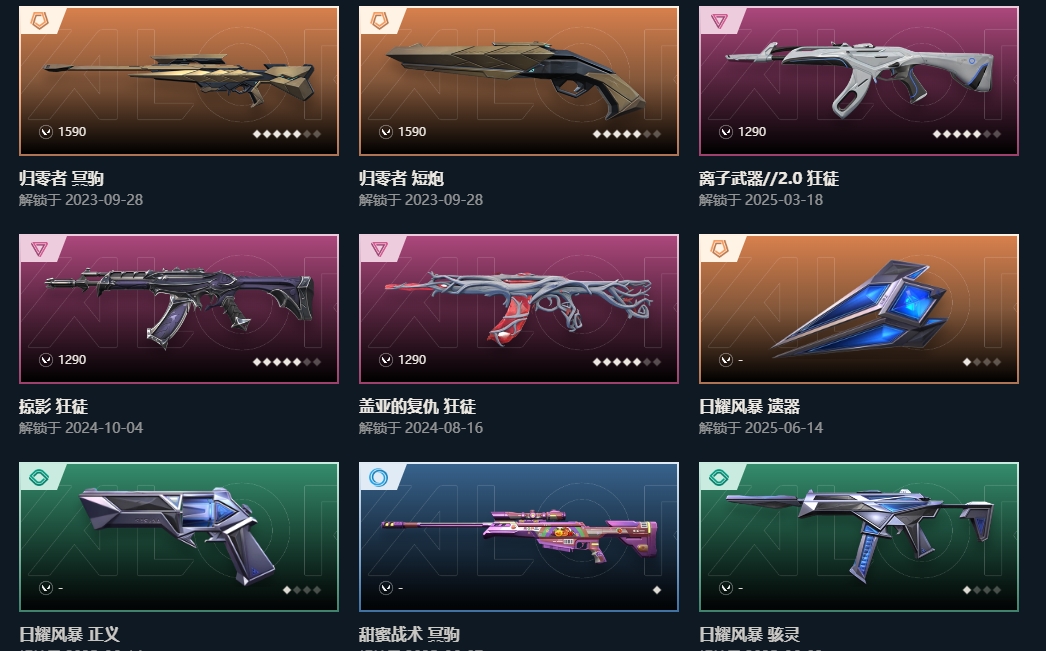Click the pink tier icon on 盖亚的复仇 狂徒 card
Viewport: 1046px width, 651px height.
pos(380,249)
